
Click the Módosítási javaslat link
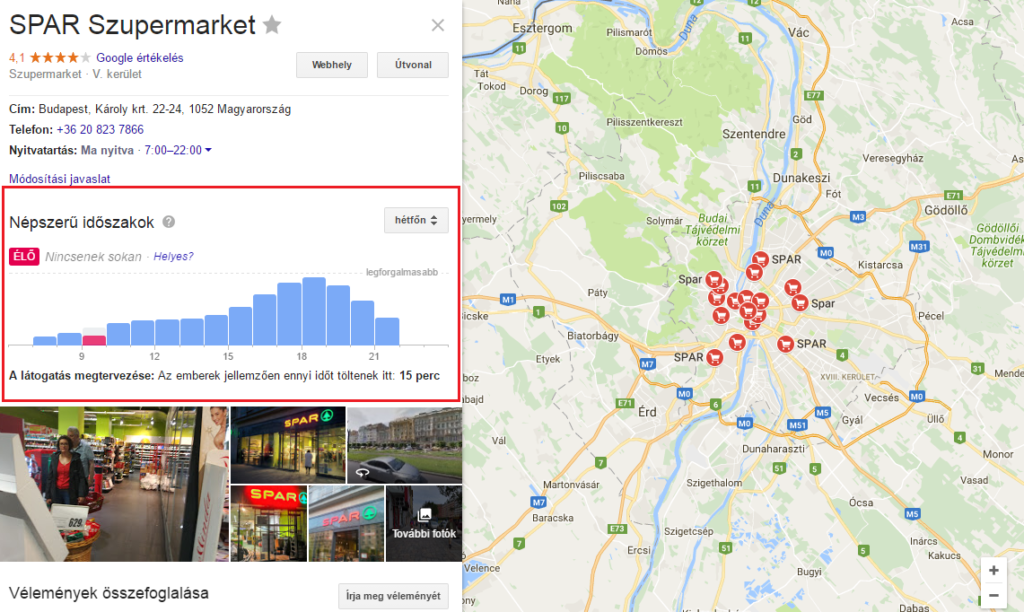click(x=59, y=179)
